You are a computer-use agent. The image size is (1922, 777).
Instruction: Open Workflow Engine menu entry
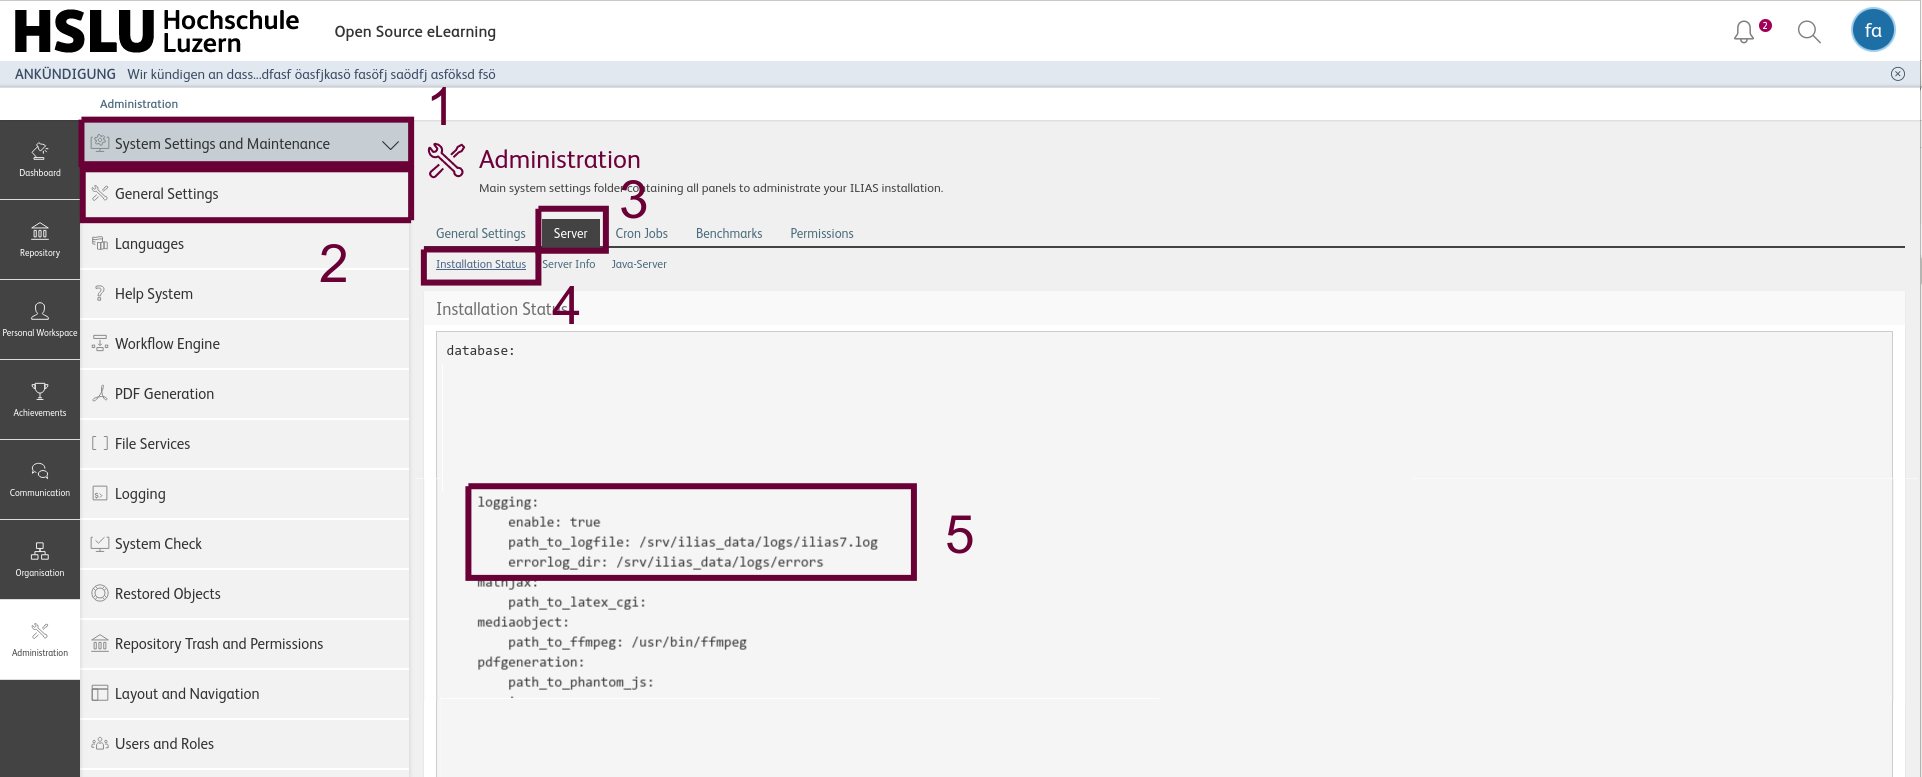[245, 344]
